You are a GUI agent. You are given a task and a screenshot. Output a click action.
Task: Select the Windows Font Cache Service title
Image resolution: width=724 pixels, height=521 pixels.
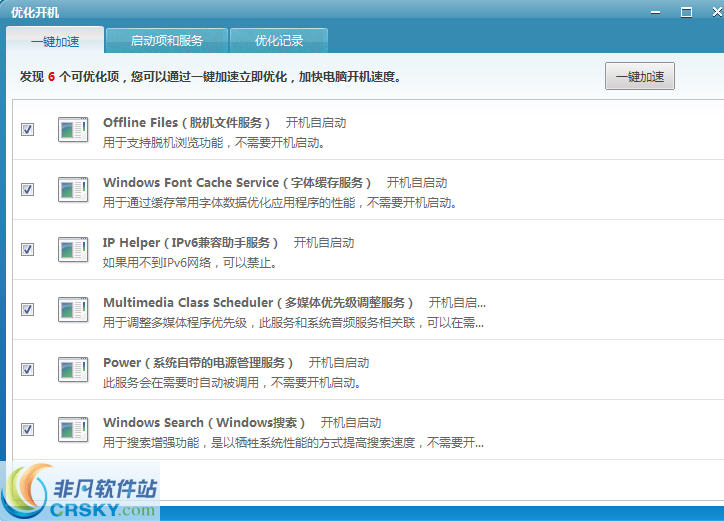pos(237,182)
